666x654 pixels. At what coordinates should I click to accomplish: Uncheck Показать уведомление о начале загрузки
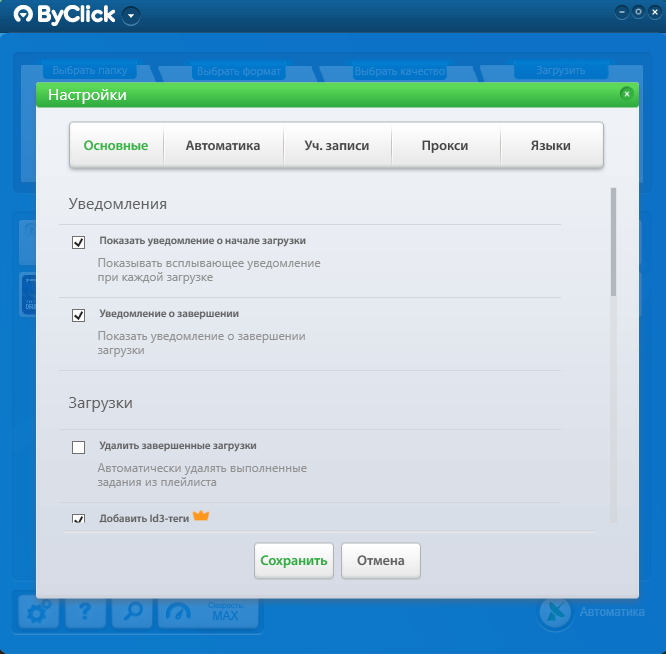tap(78, 242)
